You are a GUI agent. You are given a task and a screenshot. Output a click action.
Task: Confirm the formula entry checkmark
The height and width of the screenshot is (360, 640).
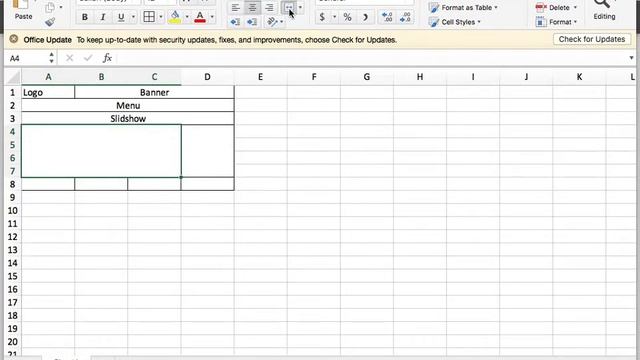(x=88, y=58)
